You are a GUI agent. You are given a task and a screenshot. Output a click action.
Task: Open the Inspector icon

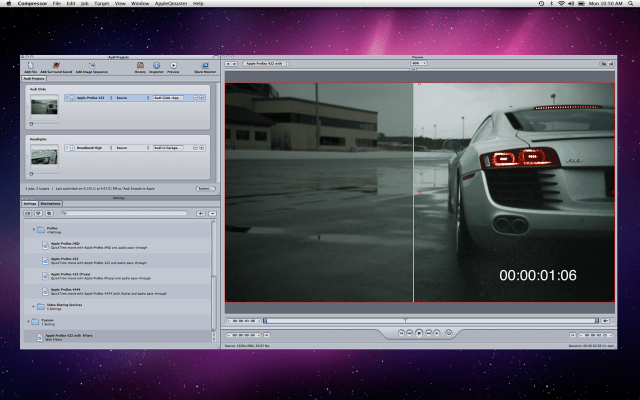click(156, 66)
